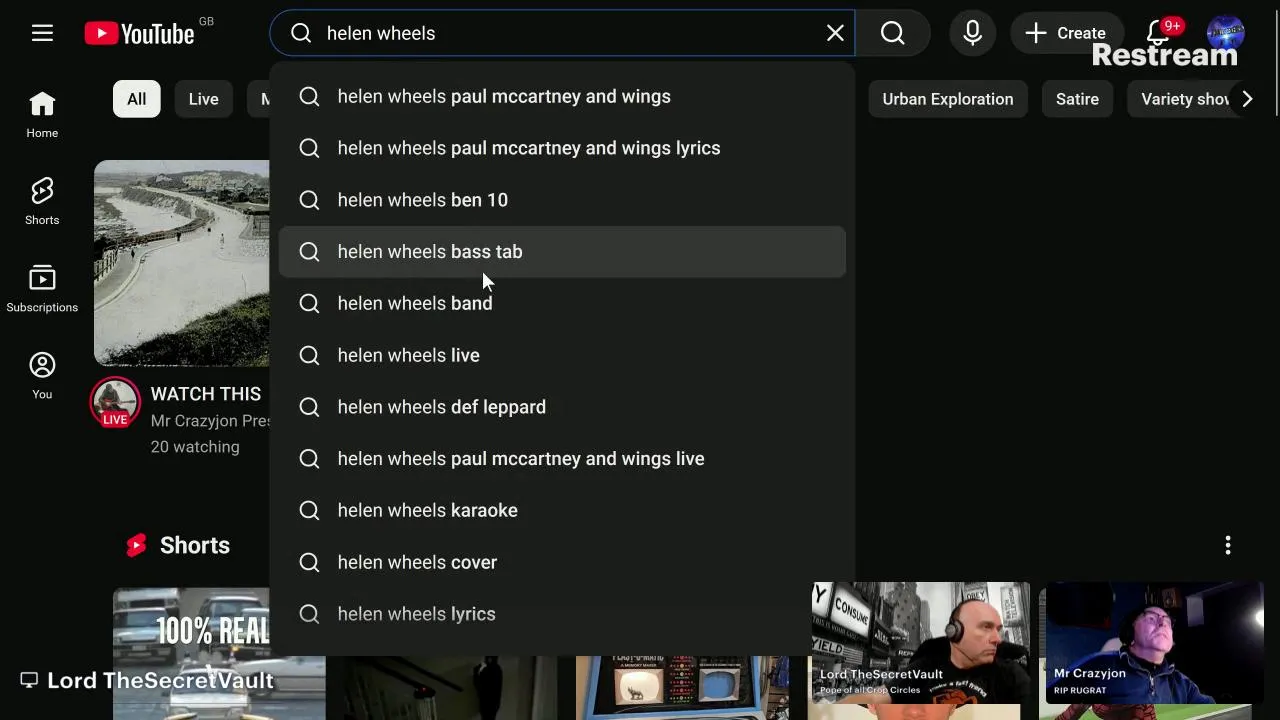Open the You sidebar section
The image size is (1280, 720).
[x=42, y=375]
